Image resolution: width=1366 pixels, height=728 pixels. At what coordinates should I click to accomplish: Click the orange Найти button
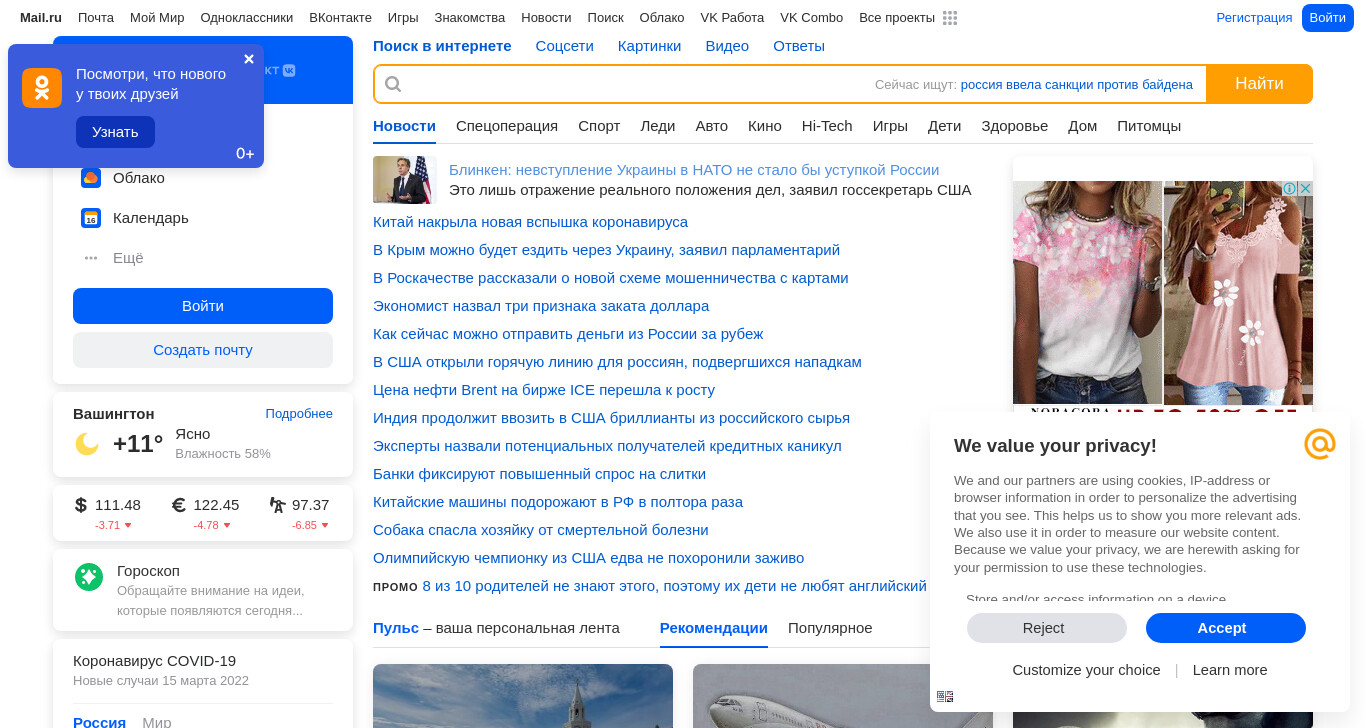[1259, 84]
